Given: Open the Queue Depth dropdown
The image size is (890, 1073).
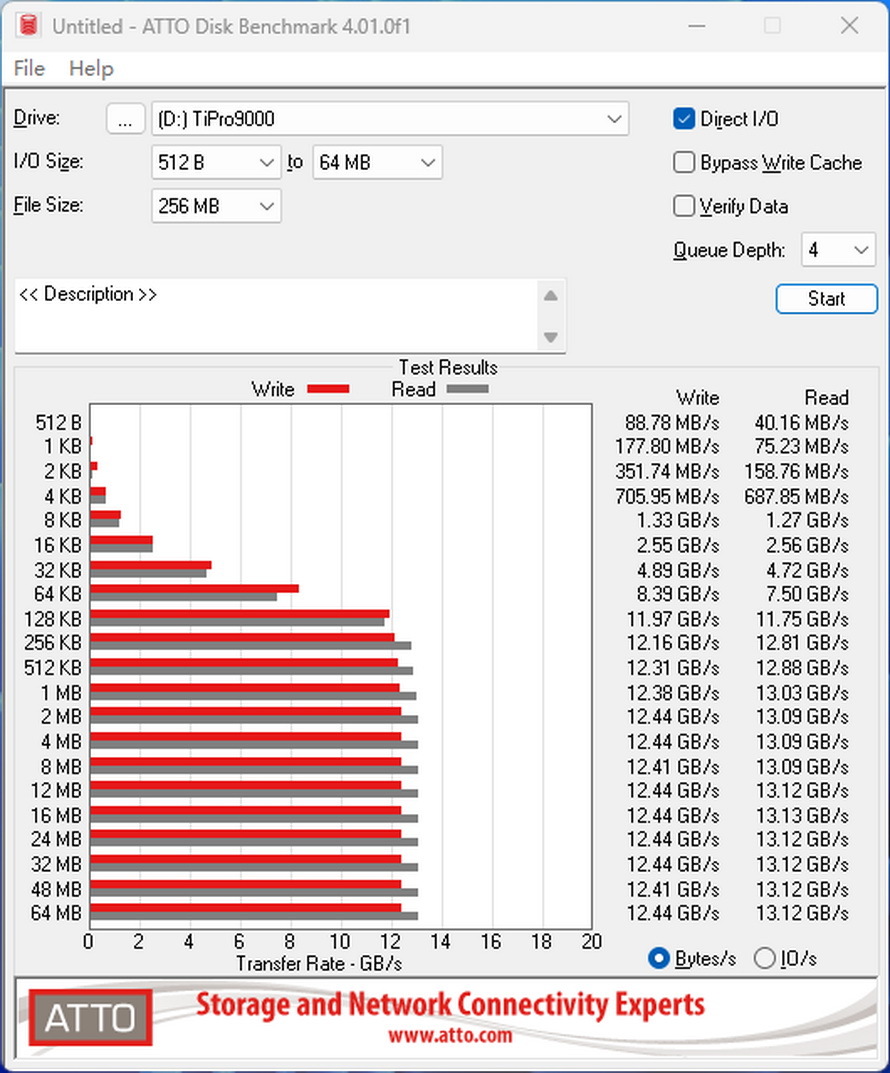Looking at the screenshot, I should 838,250.
